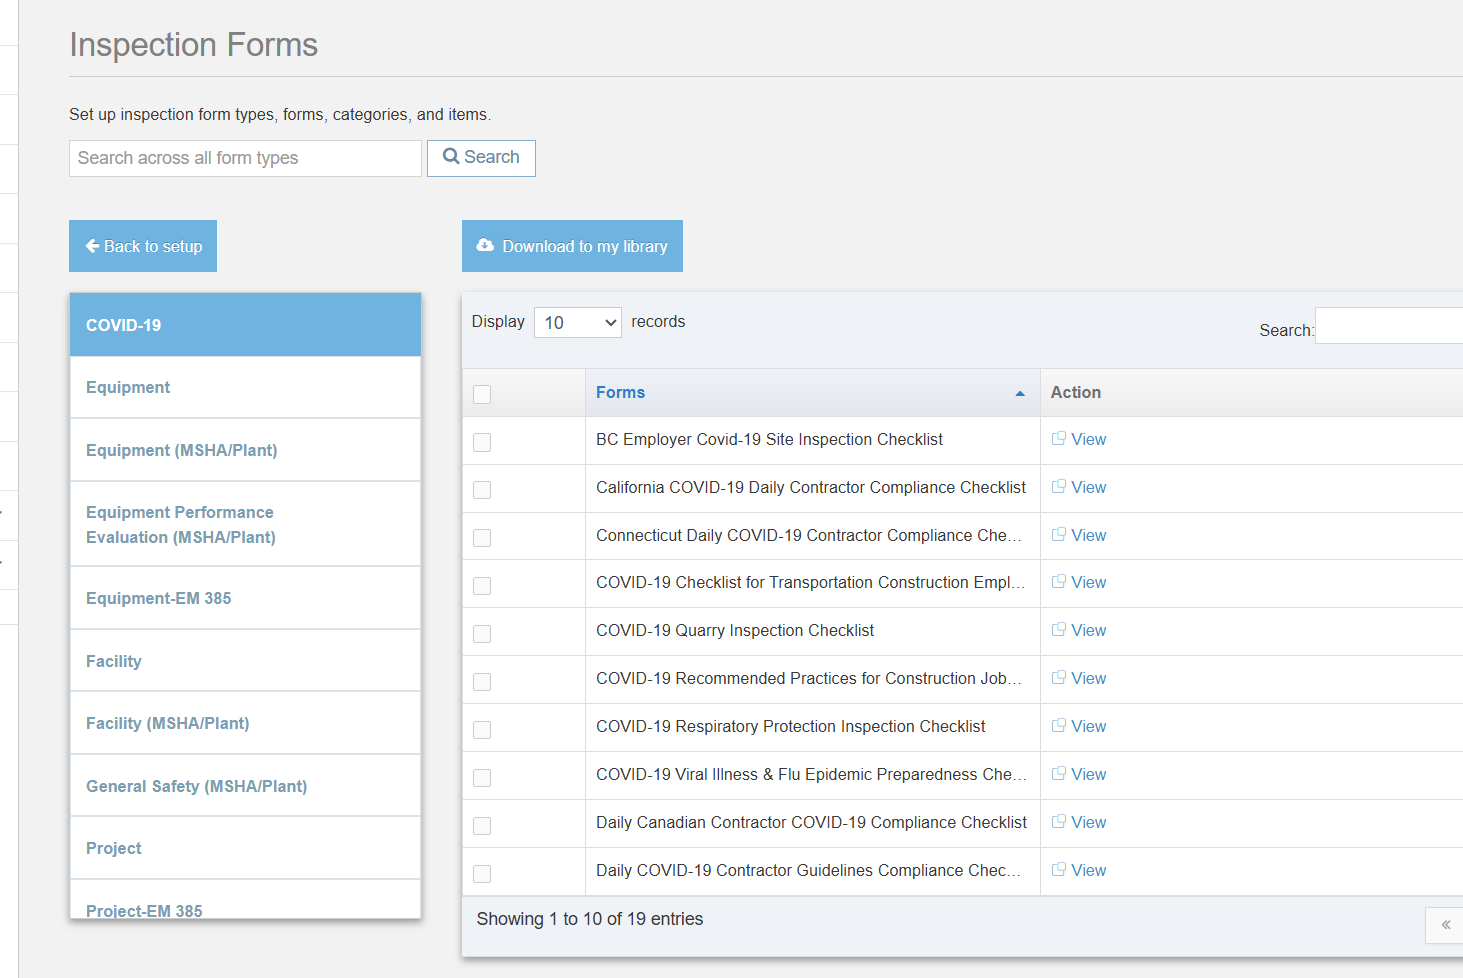Click the cloud download icon on Download to my library
Image resolution: width=1463 pixels, height=978 pixels.
485,245
